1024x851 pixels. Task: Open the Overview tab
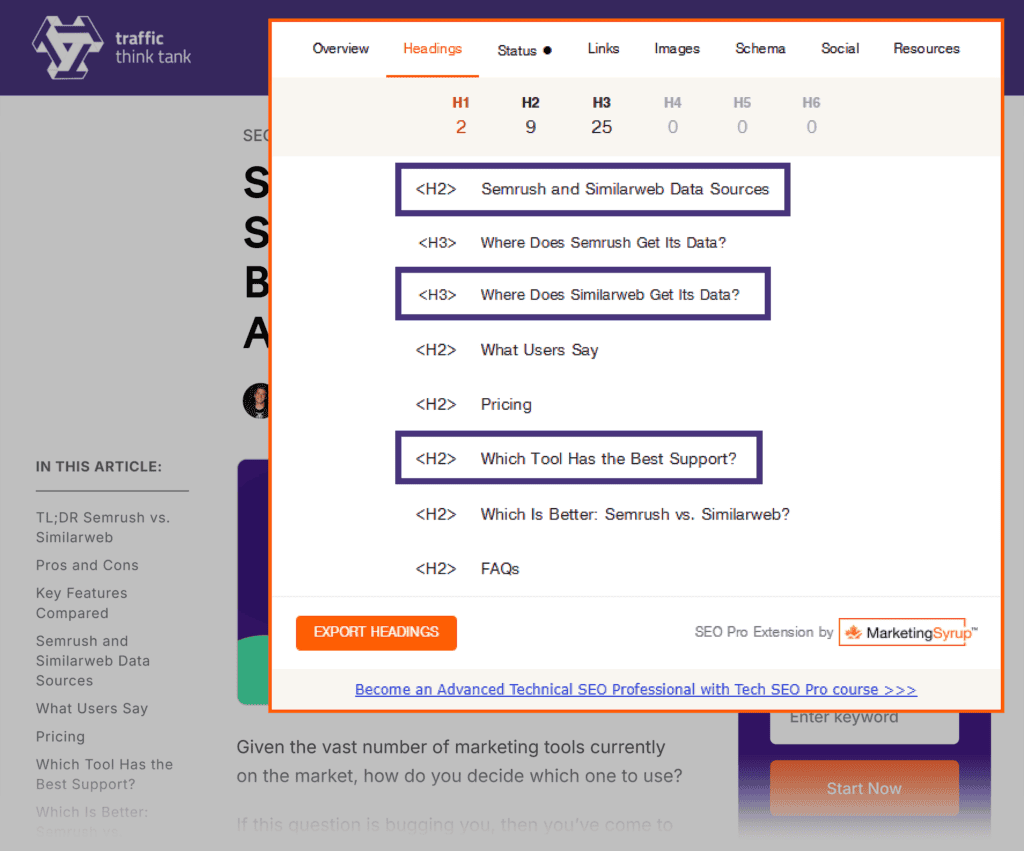coord(340,48)
